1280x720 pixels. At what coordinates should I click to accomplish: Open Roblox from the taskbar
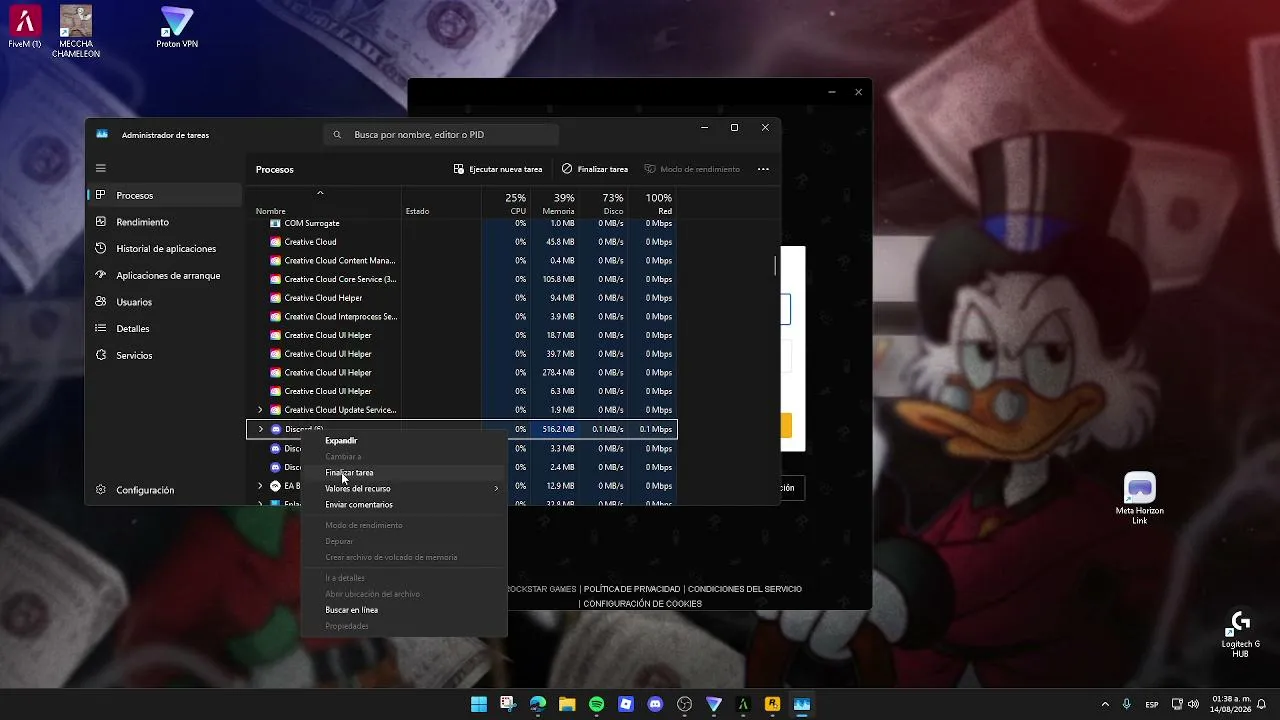[626, 704]
